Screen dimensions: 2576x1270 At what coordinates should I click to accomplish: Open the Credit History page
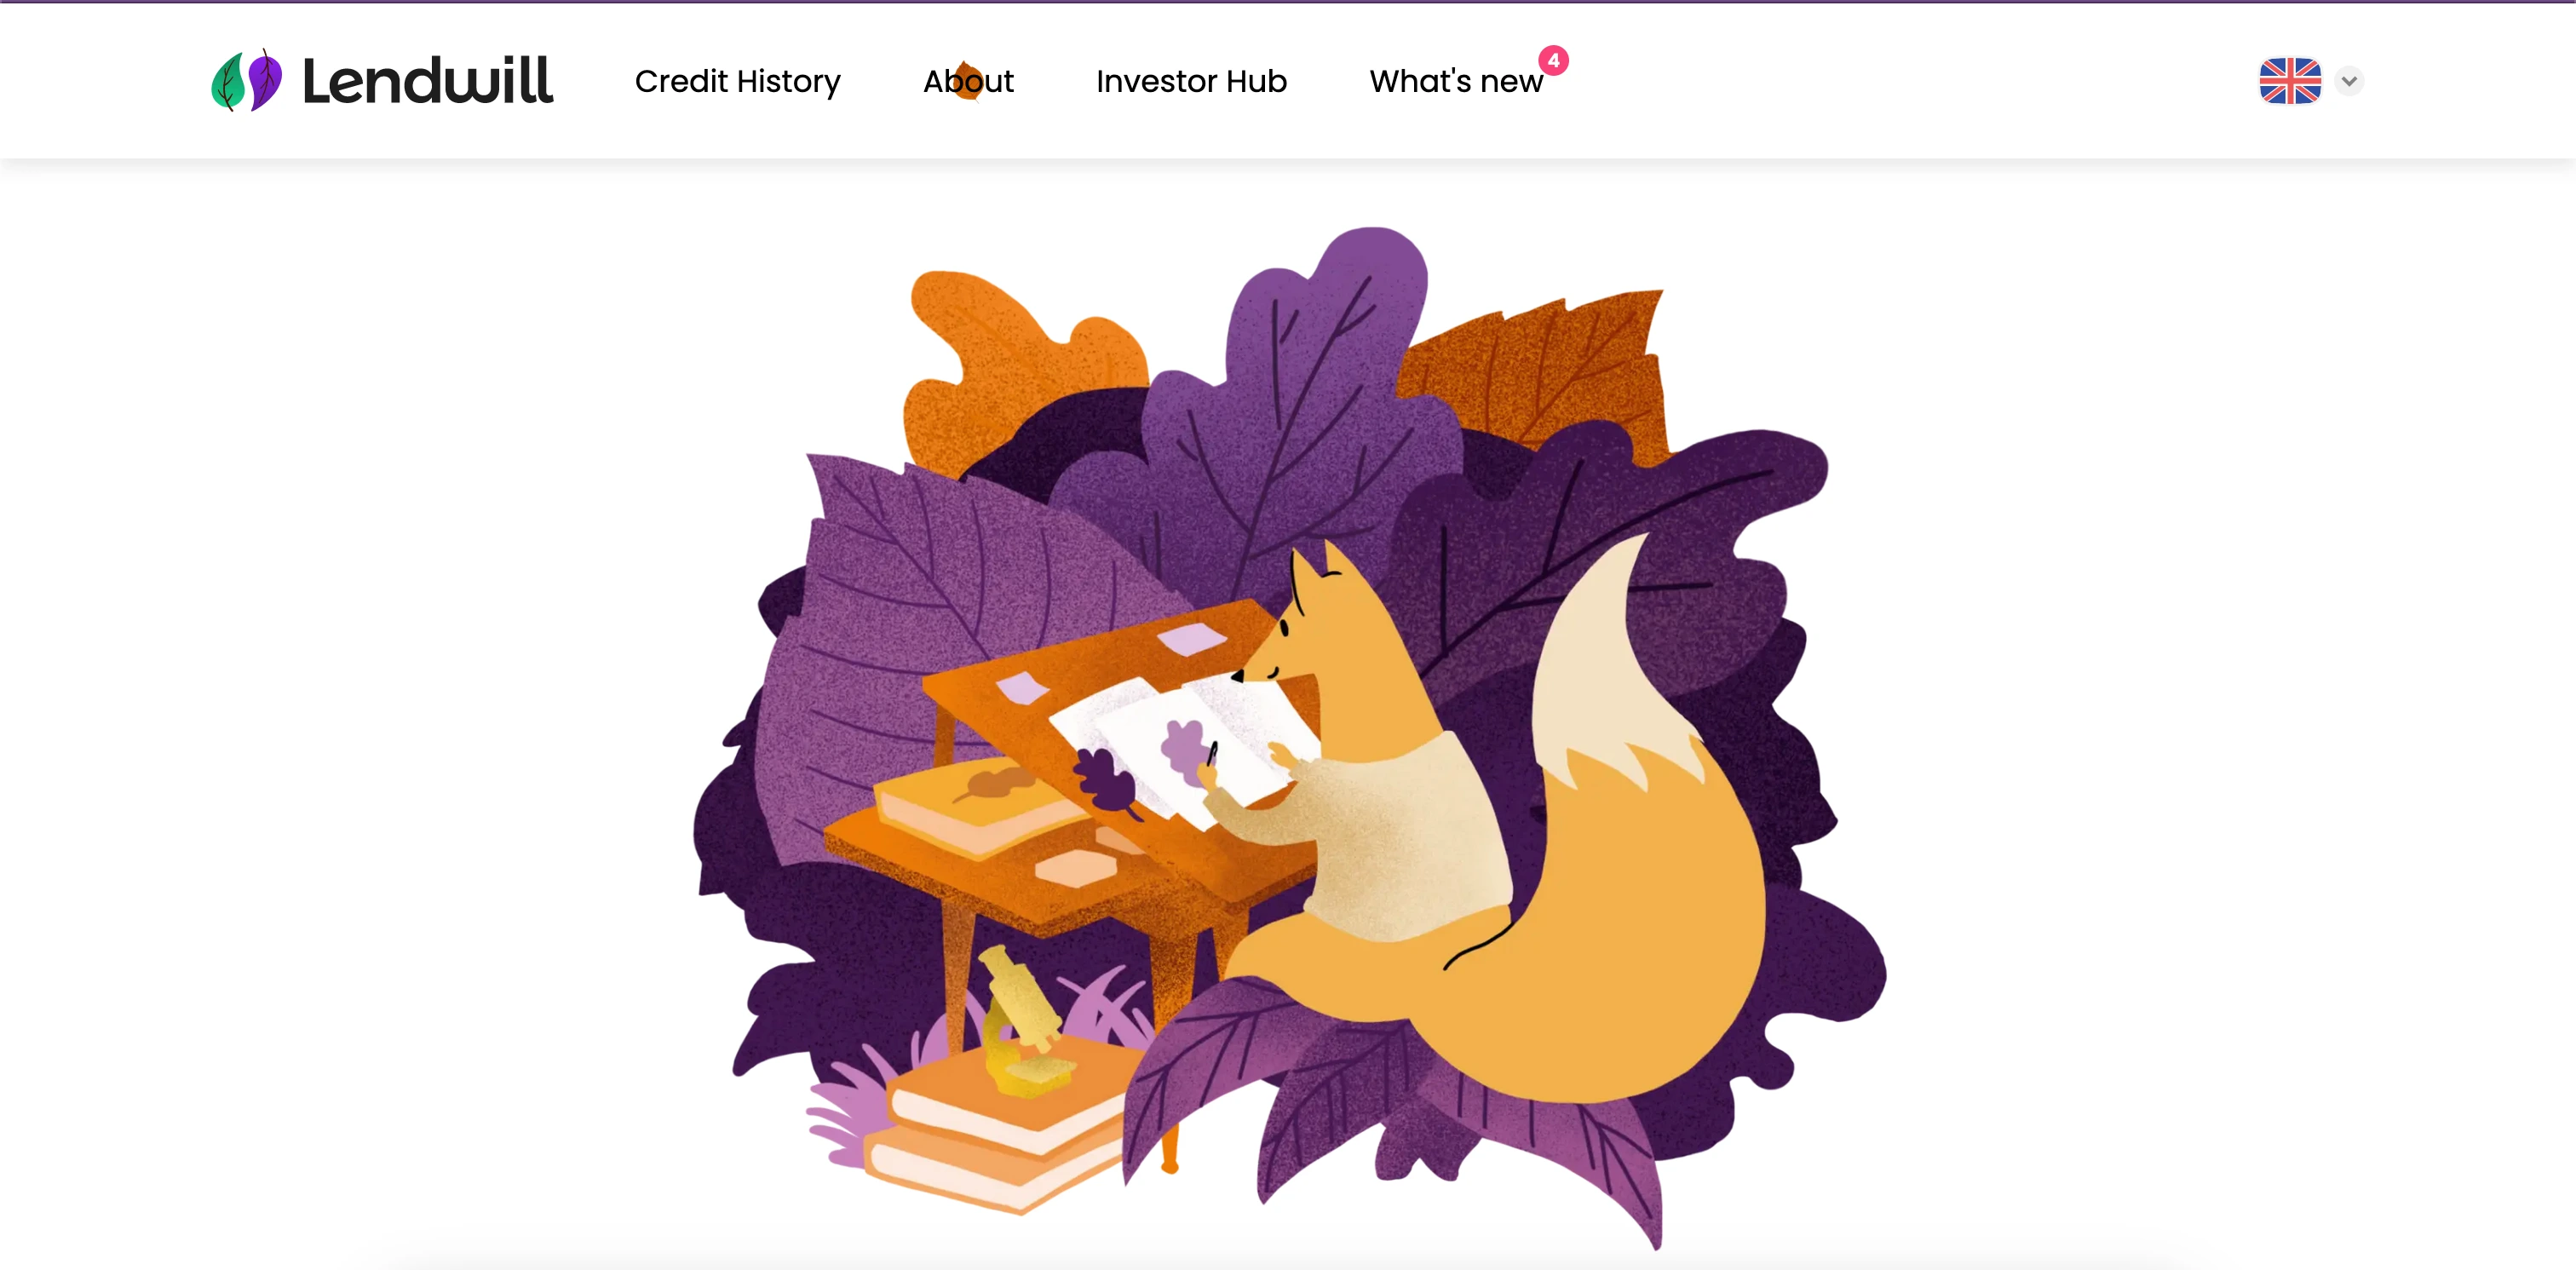tap(737, 81)
